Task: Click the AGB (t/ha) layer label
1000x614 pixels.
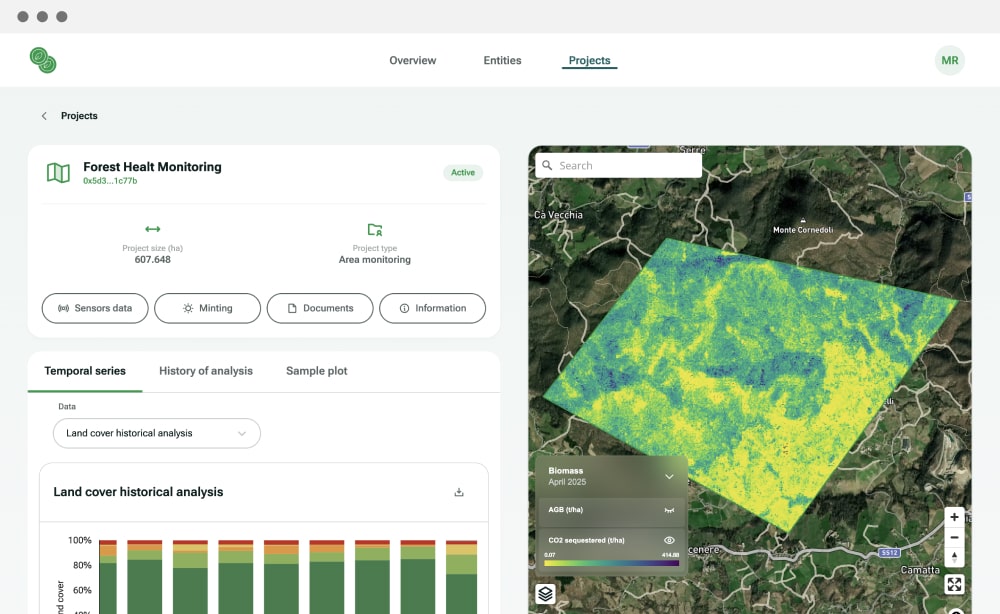Action: pyautogui.click(x=566, y=510)
